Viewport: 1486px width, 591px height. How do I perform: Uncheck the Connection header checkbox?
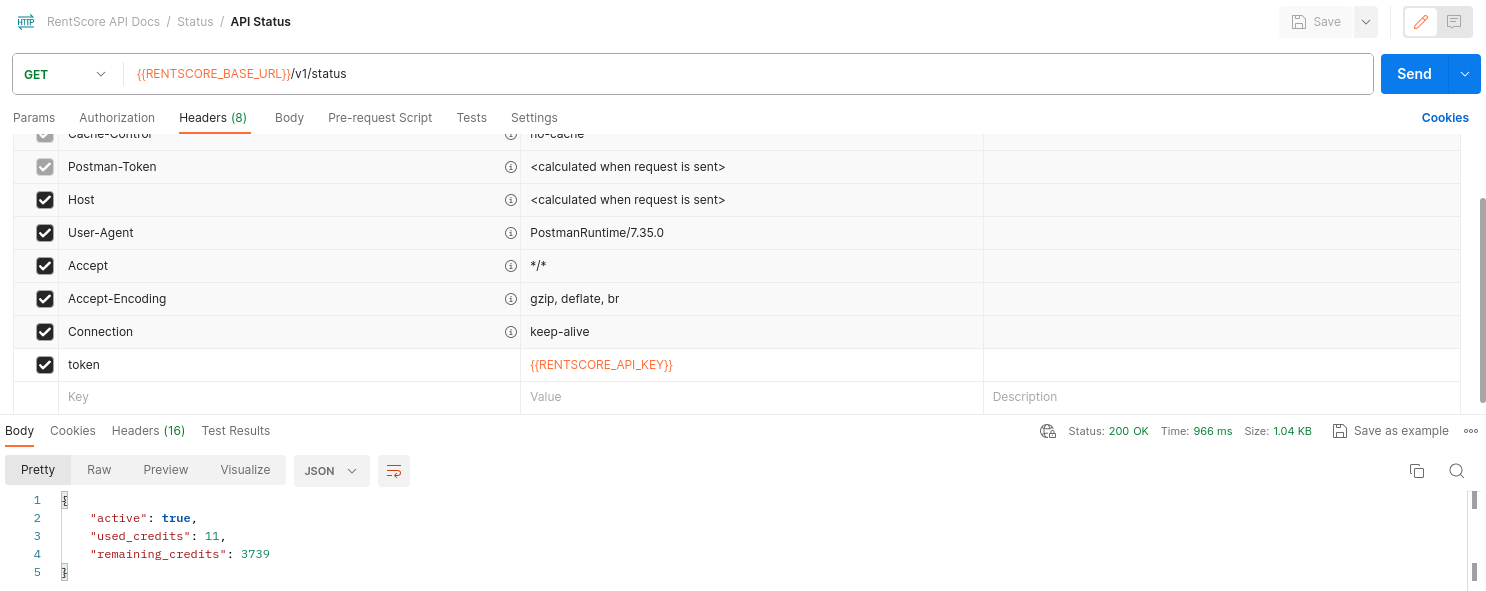tap(45, 332)
